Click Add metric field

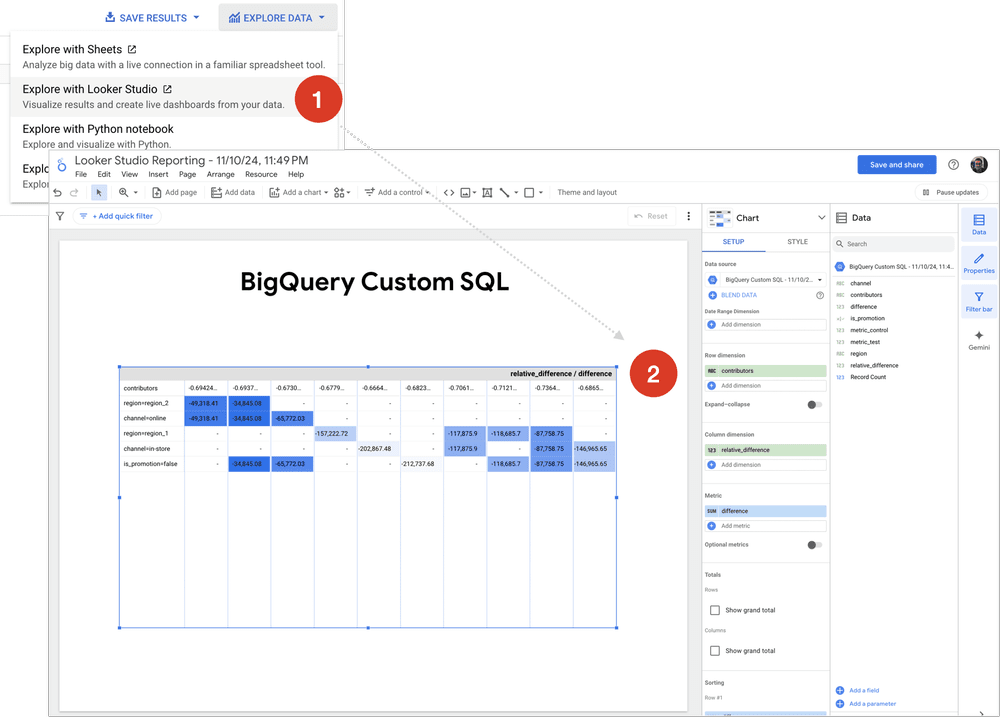pyautogui.click(x=765, y=526)
